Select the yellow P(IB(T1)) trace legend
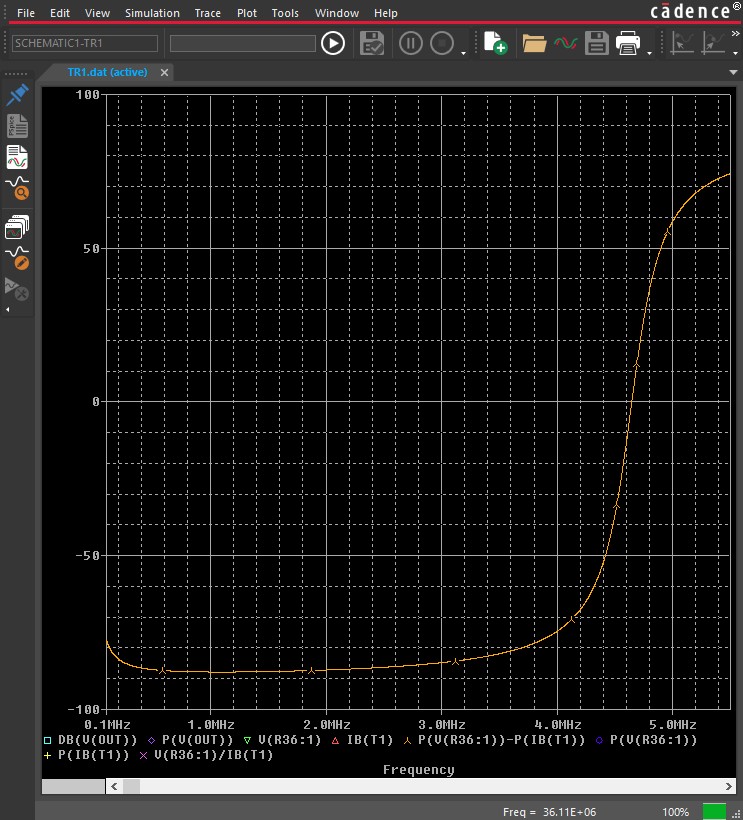Viewport: 743px width, 820px height. click(x=86, y=755)
